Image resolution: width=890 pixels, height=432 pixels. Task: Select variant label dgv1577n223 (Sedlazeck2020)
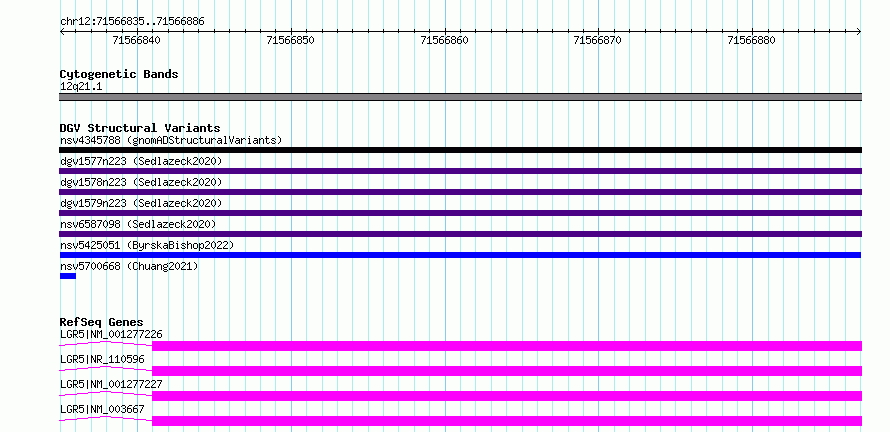[x=141, y=161]
